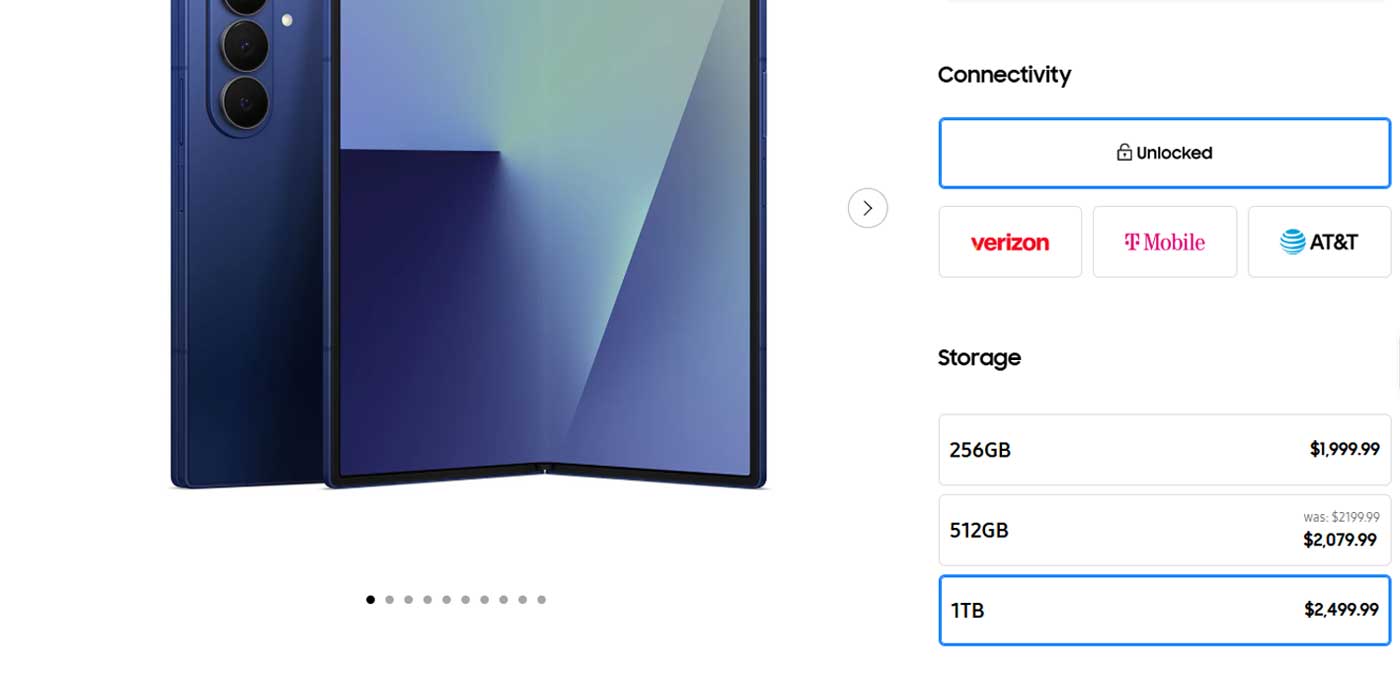Image resolution: width=1400 pixels, height=700 pixels.
Task: View the fifth carousel dot image
Action: (446, 600)
